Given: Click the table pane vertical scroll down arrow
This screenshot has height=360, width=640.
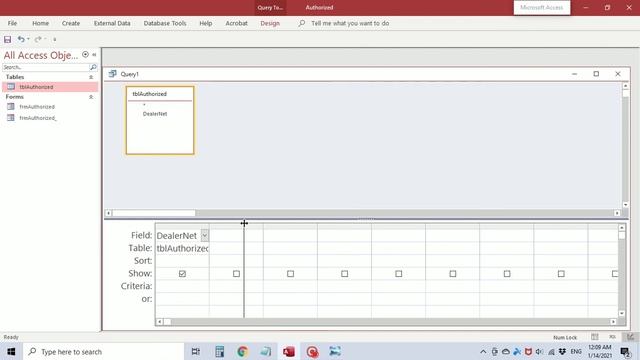Looking at the screenshot, I should (x=625, y=205).
